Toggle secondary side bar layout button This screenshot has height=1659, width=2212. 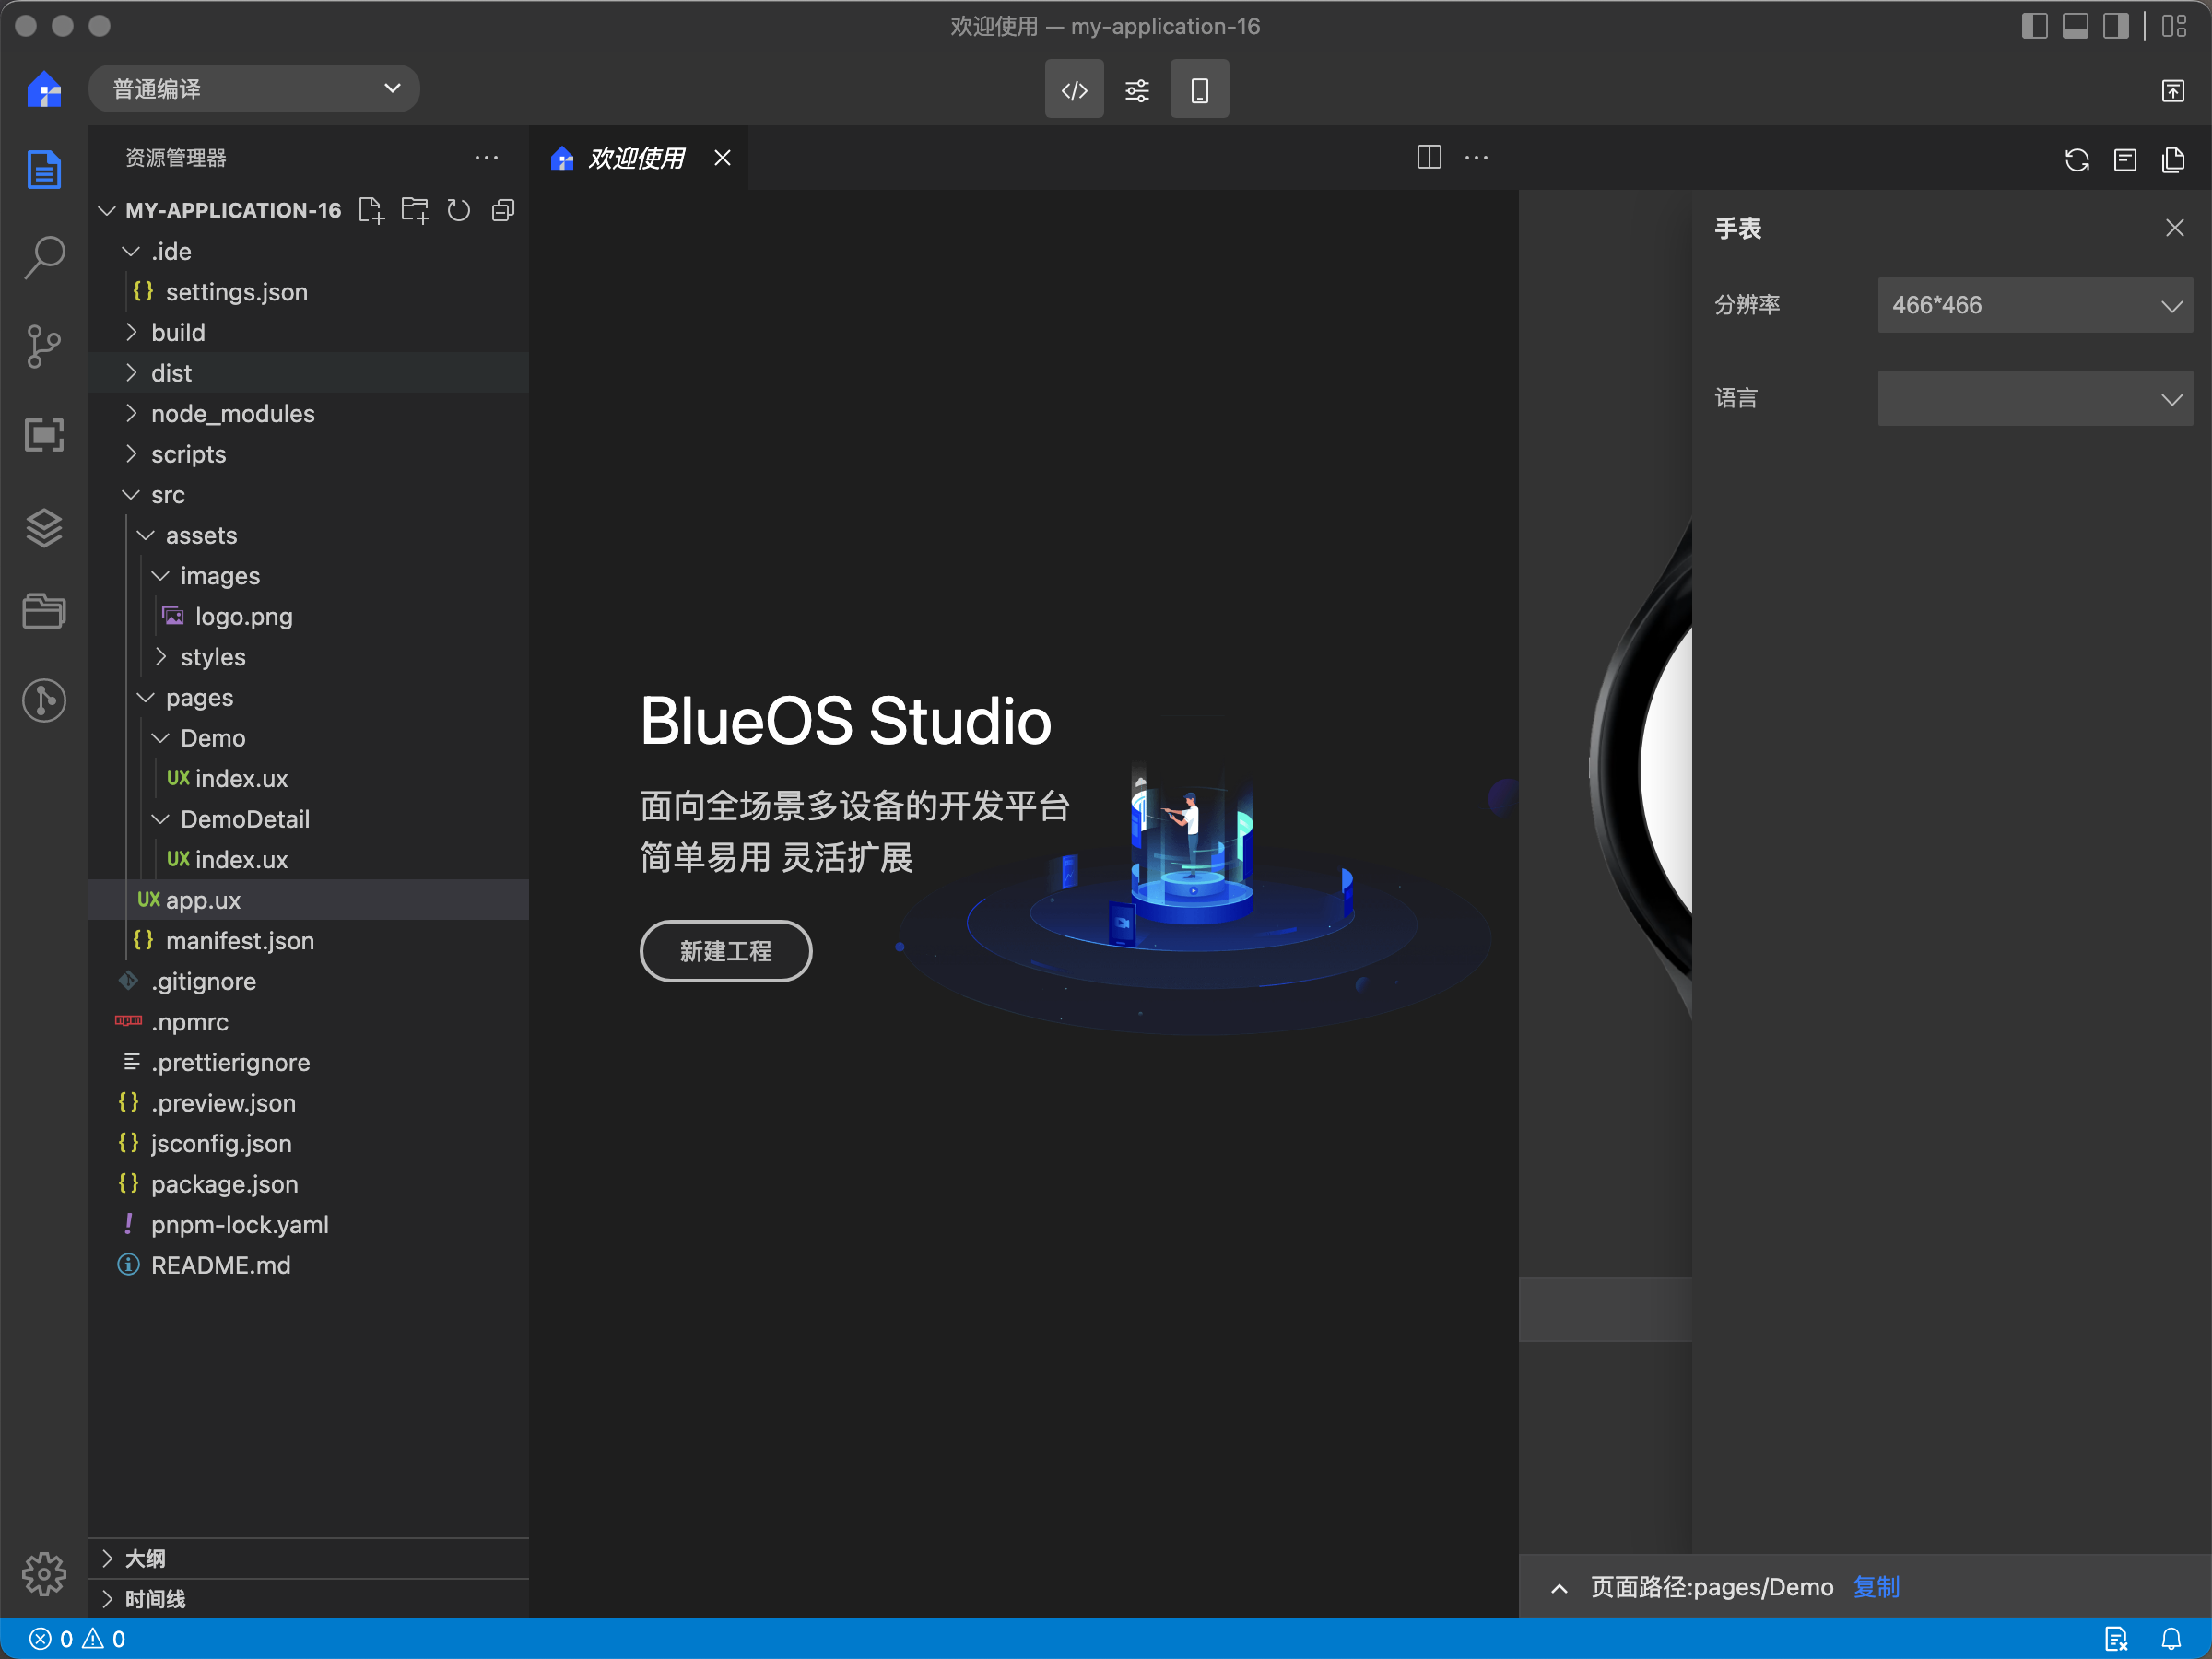[x=2116, y=26]
